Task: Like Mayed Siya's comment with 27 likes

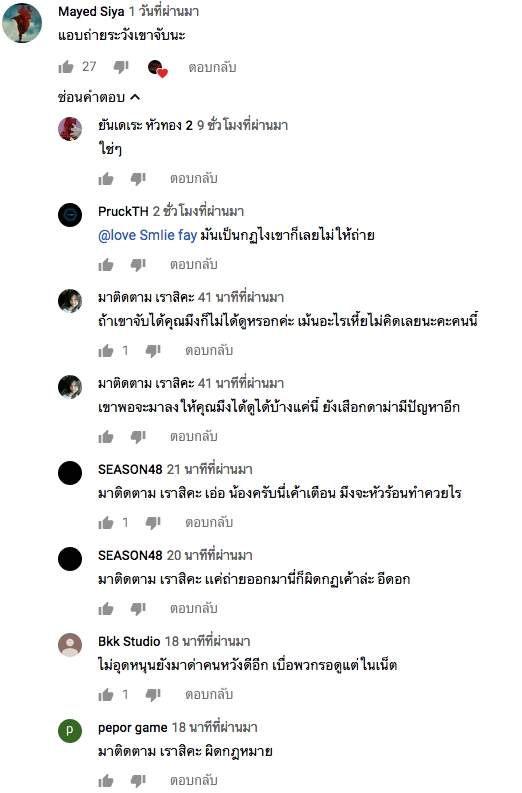Action: click(66, 67)
